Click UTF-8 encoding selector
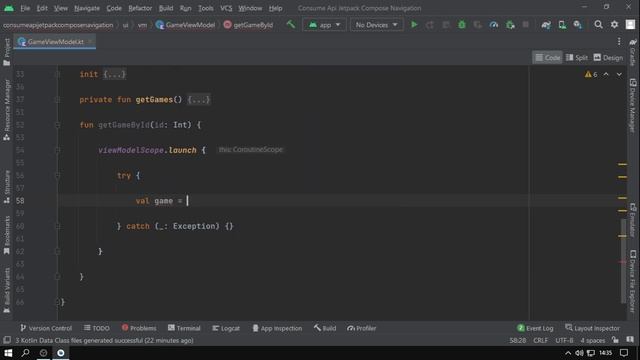Screen dimensions: 640x360 tap(564, 340)
